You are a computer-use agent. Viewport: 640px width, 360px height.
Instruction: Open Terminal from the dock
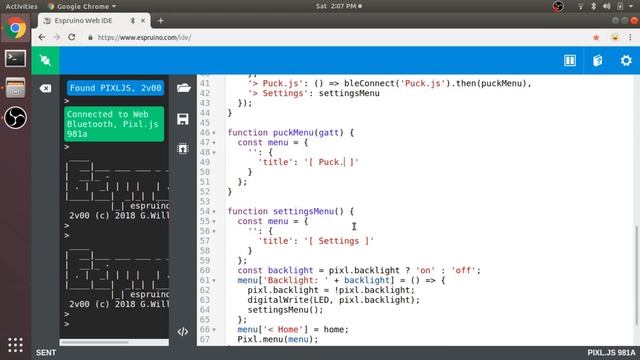[x=16, y=58]
